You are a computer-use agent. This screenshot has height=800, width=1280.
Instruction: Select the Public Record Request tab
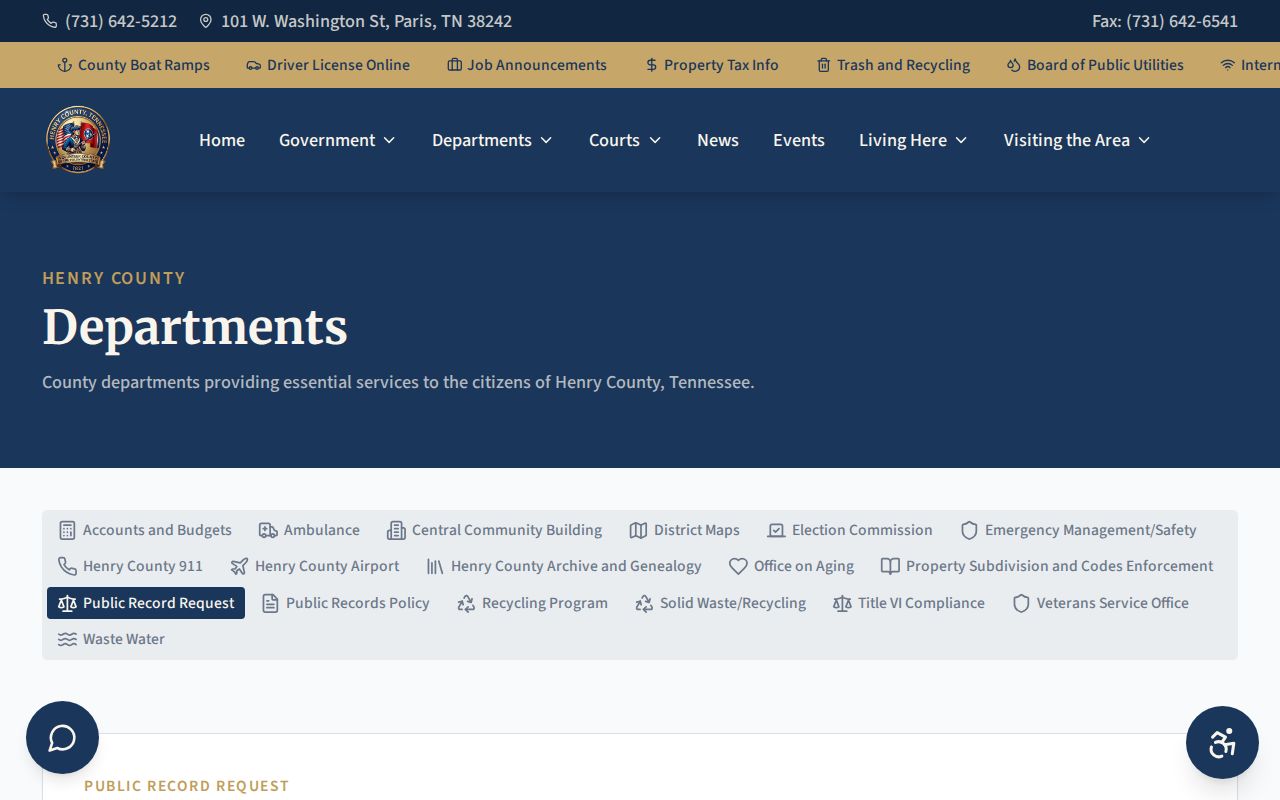(146, 603)
